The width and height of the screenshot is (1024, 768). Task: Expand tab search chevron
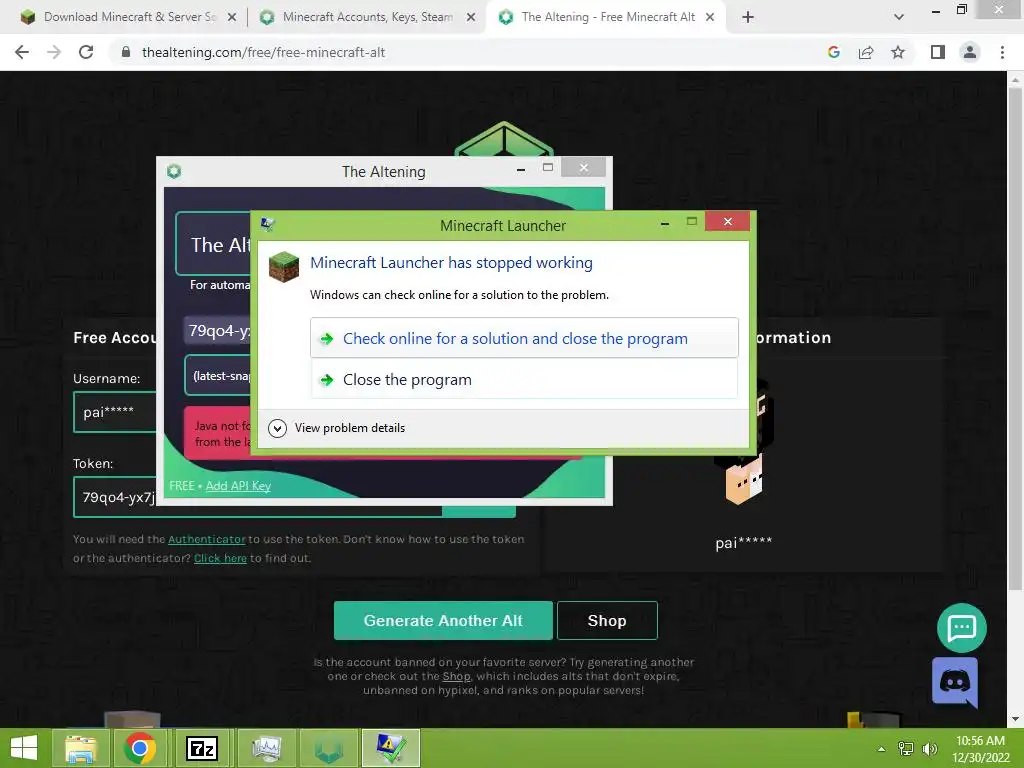pyautogui.click(x=899, y=17)
